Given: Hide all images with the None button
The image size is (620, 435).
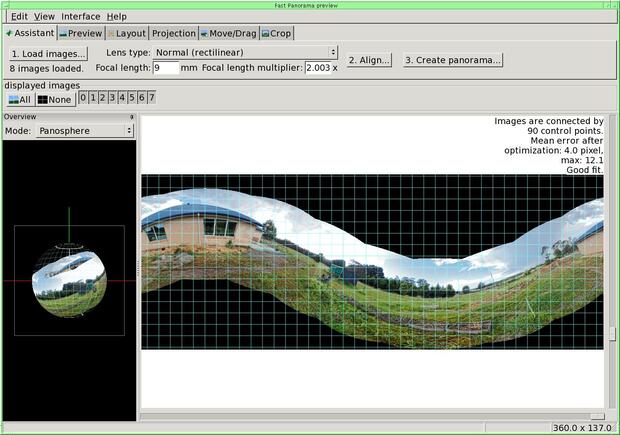Looking at the screenshot, I should (x=54, y=99).
